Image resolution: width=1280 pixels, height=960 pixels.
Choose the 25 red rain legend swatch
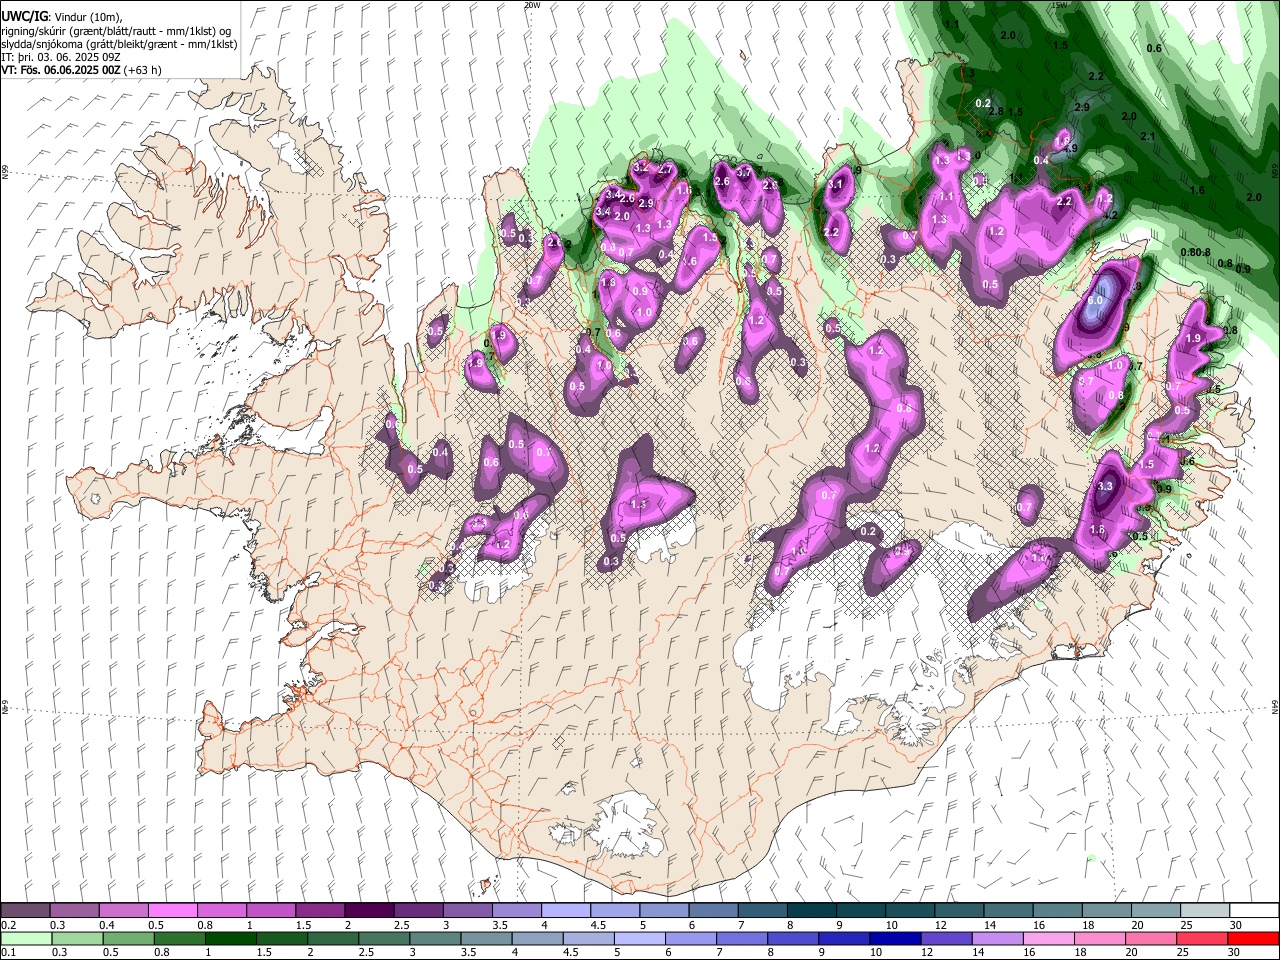point(1200,938)
